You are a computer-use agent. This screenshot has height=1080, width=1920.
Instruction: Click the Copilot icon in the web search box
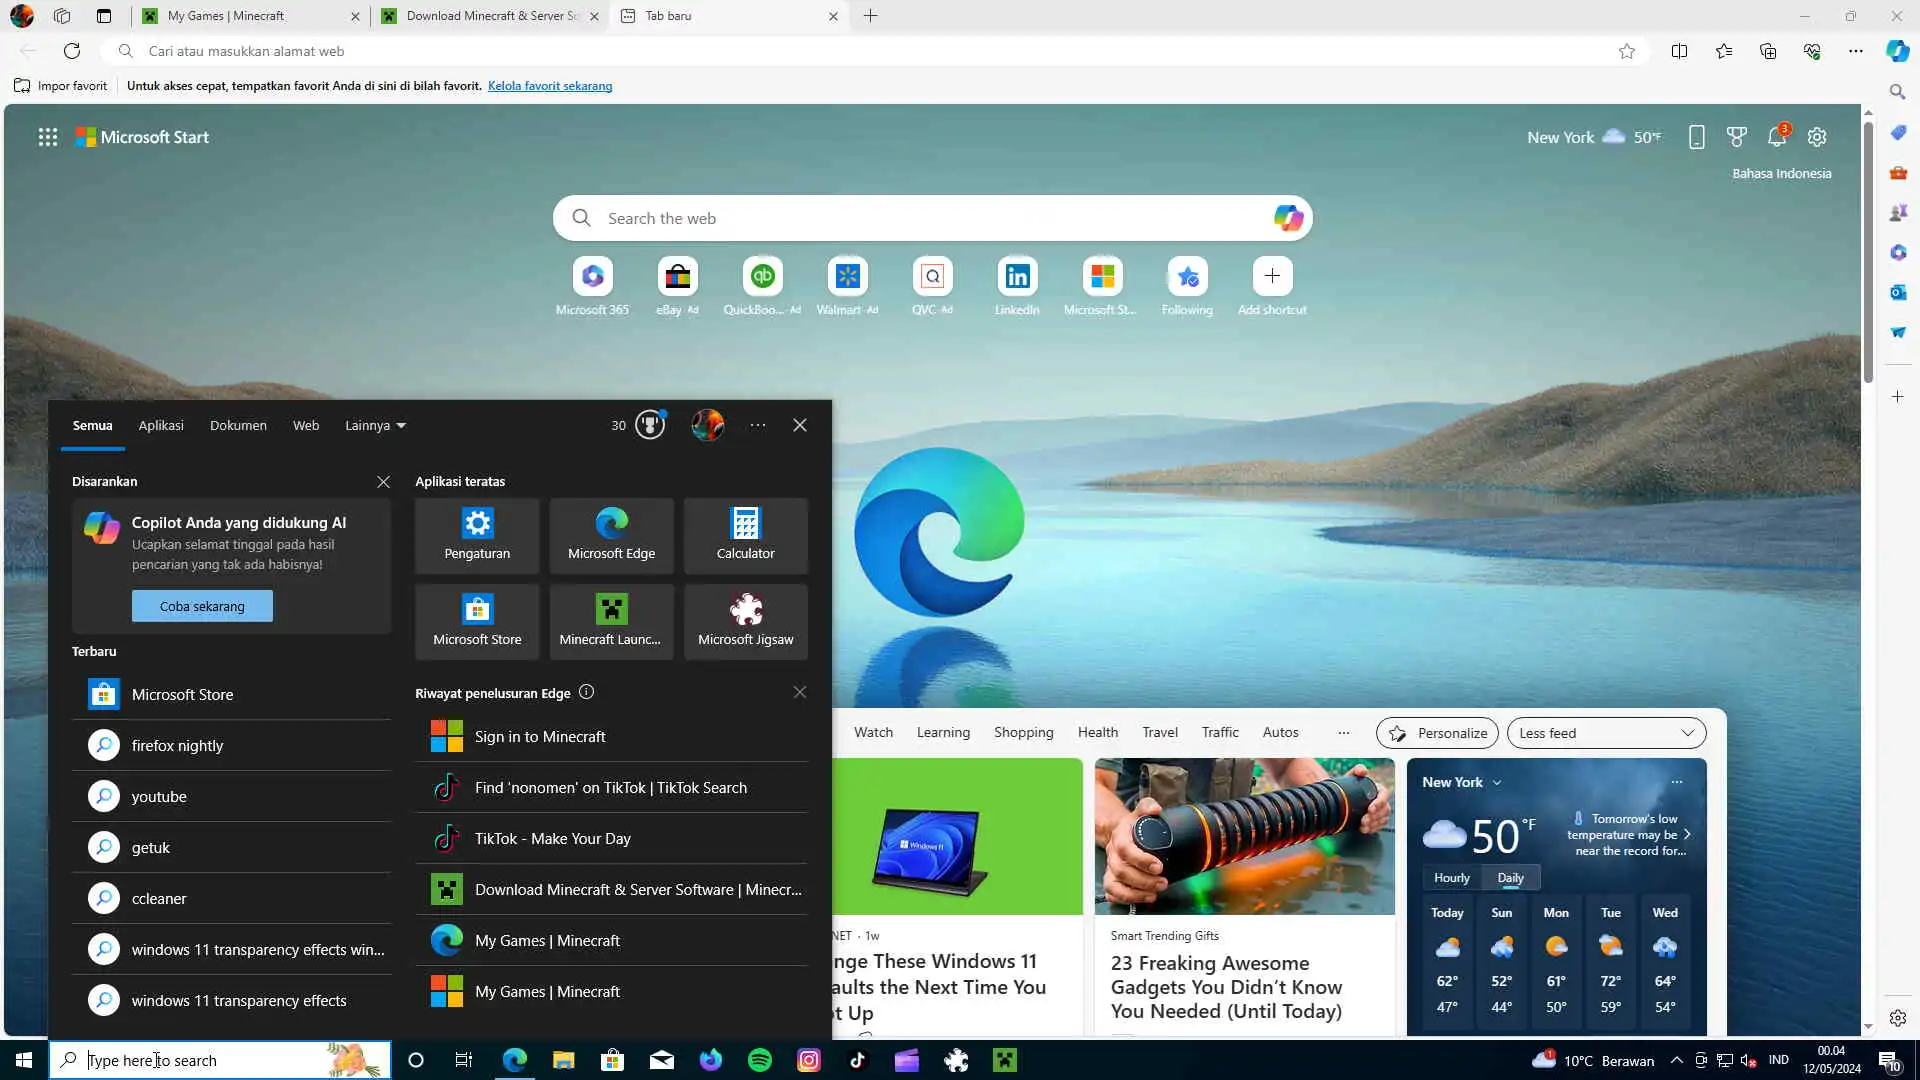click(1288, 218)
